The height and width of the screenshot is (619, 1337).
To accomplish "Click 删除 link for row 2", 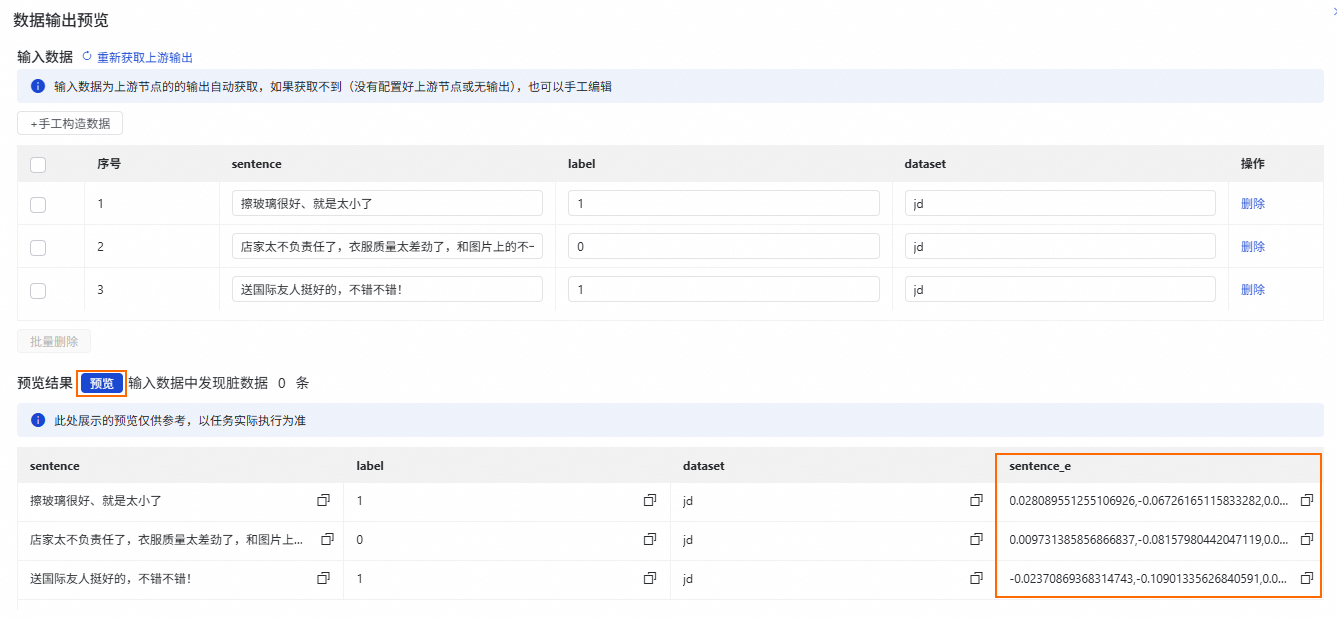I will click(x=1252, y=247).
